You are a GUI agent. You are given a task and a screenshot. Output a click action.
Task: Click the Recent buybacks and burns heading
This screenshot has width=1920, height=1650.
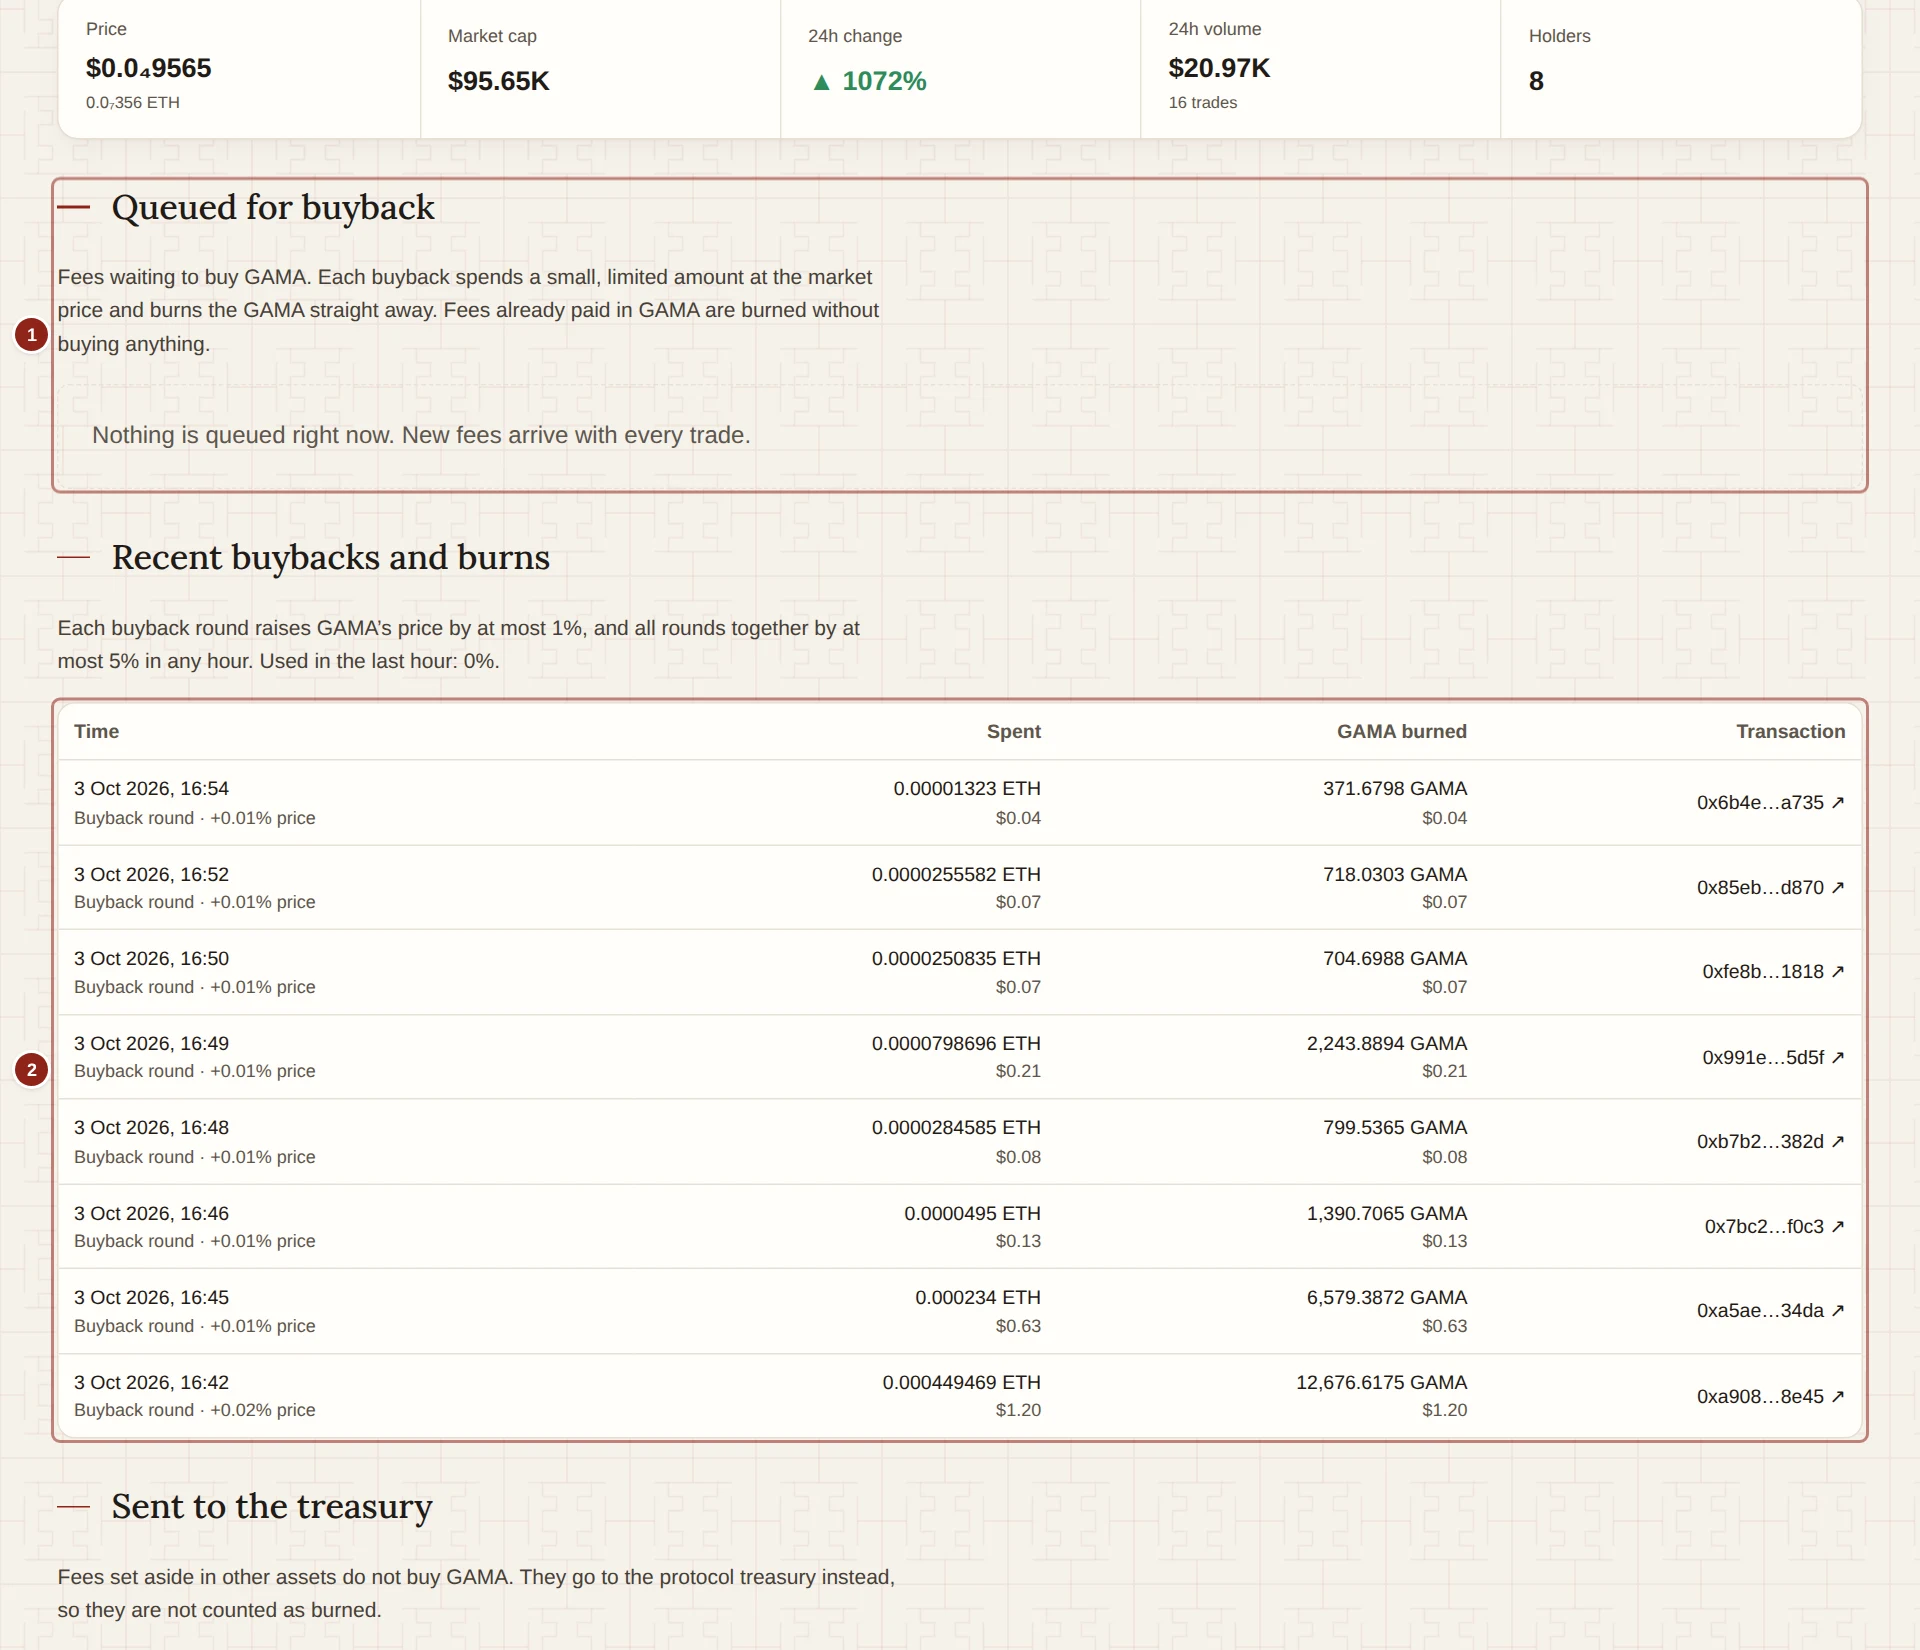click(x=331, y=557)
